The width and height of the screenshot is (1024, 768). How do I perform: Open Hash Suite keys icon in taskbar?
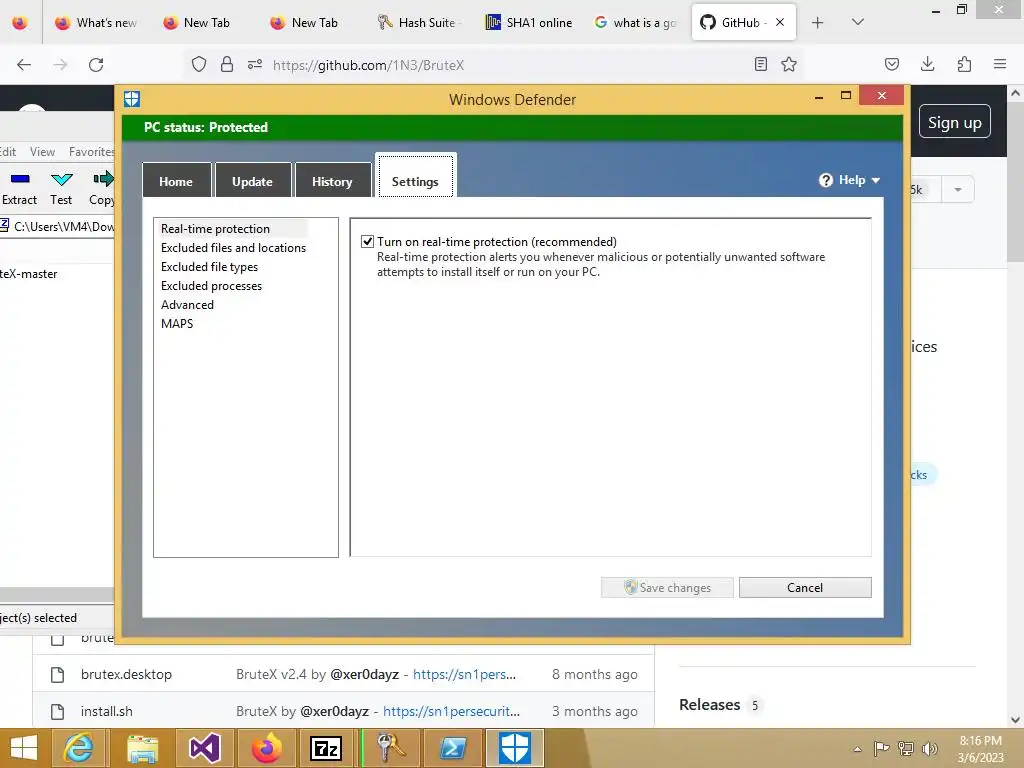pos(390,748)
